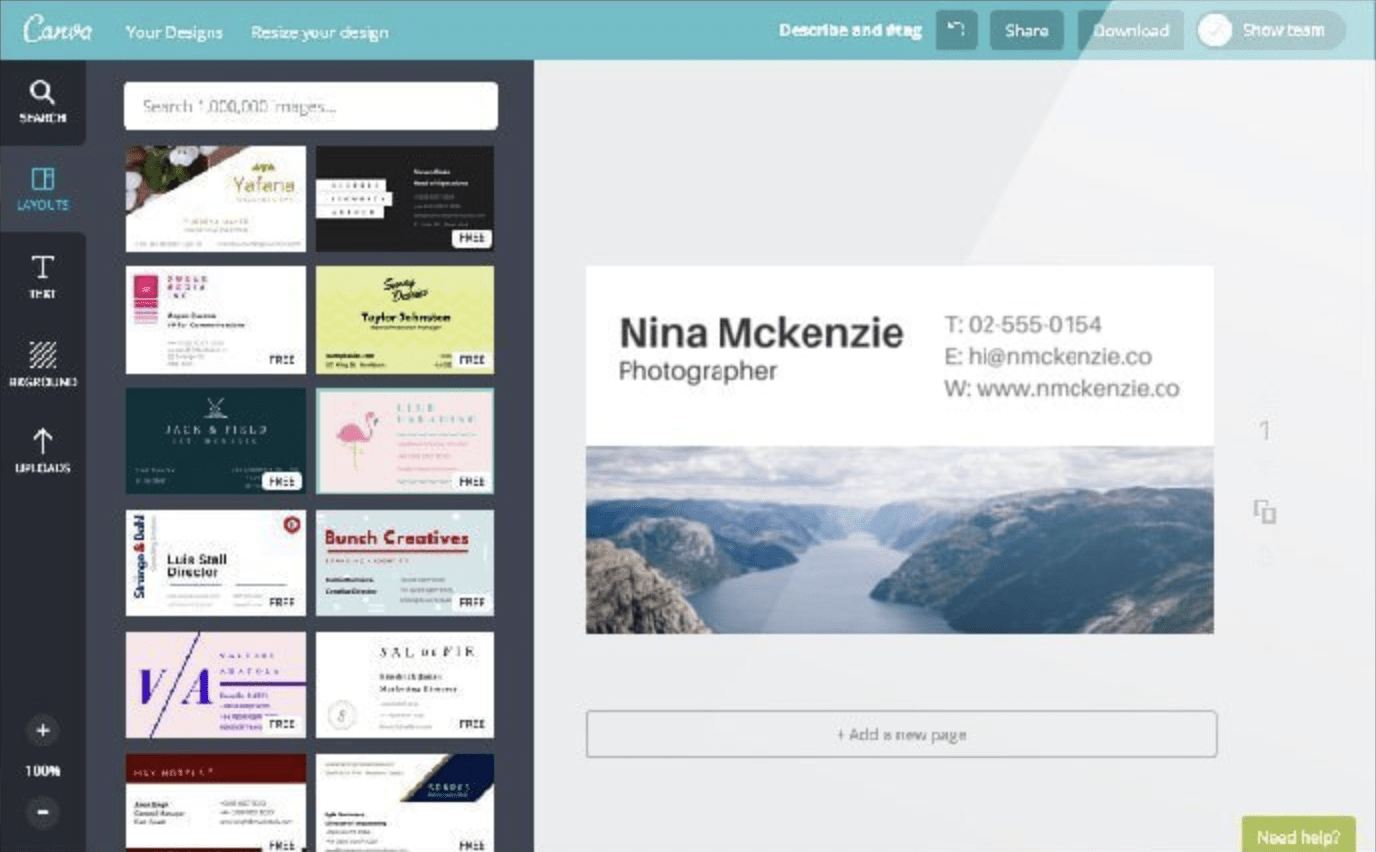Select the Bunch Creatives layout thumbnail
This screenshot has width=1376, height=852.
click(x=405, y=563)
